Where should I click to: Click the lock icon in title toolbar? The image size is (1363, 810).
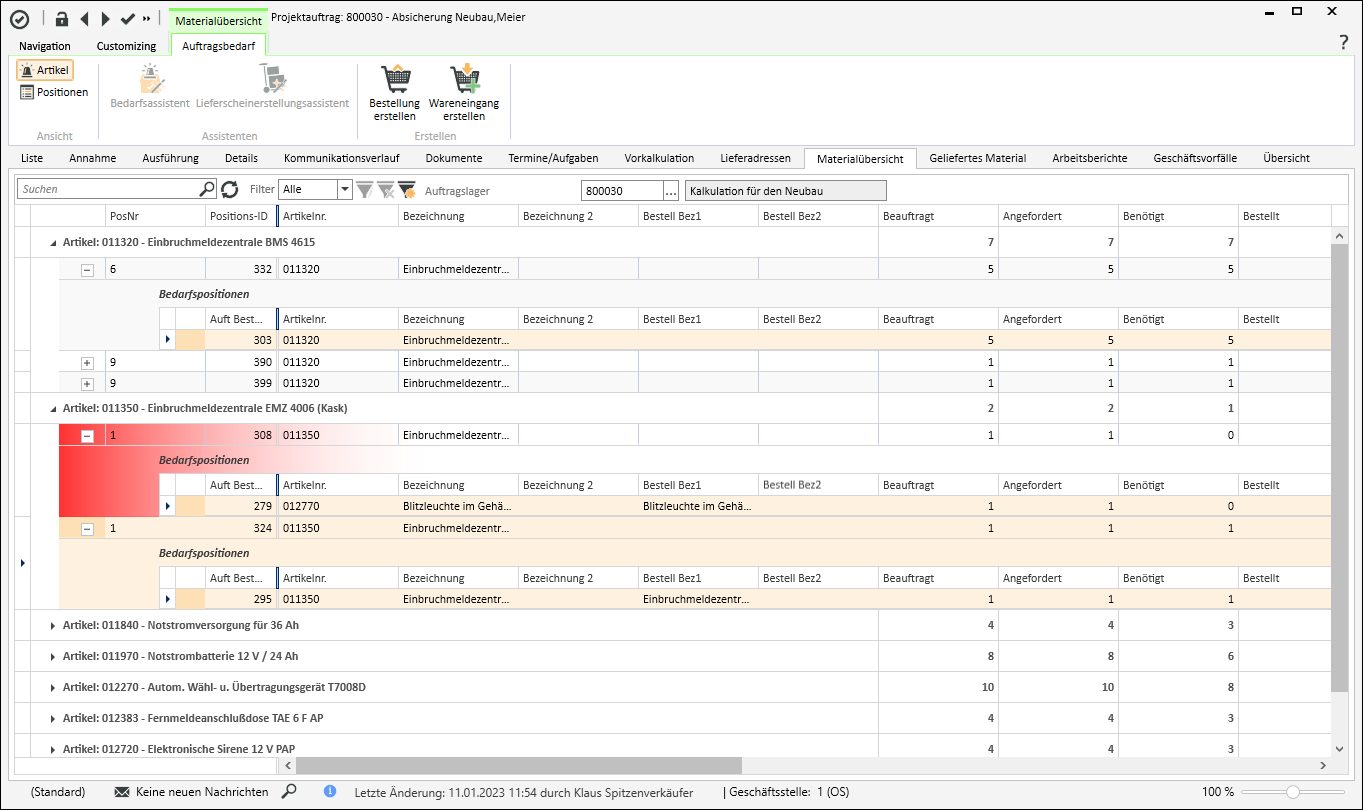[61, 18]
